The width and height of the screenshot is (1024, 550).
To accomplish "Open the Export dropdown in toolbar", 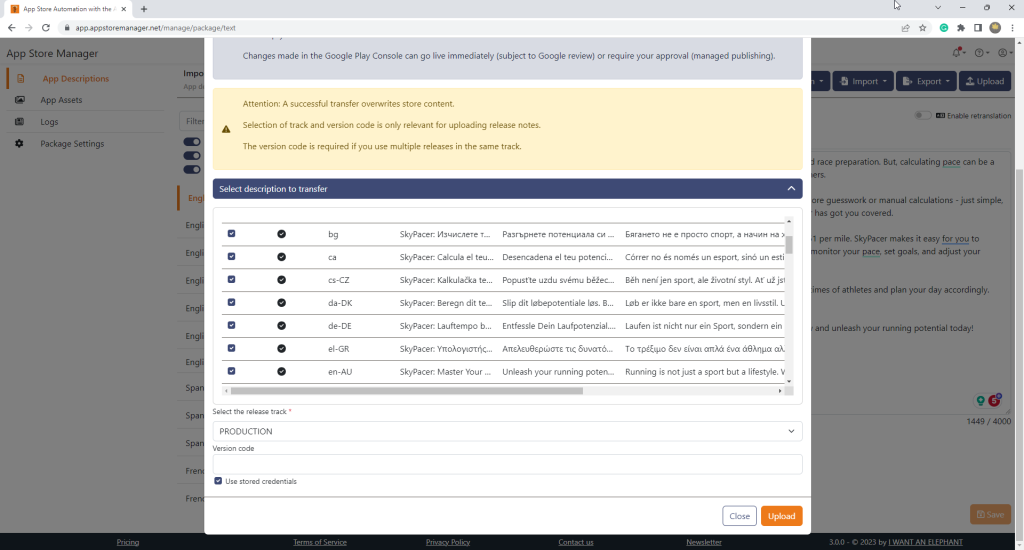I will point(926,81).
